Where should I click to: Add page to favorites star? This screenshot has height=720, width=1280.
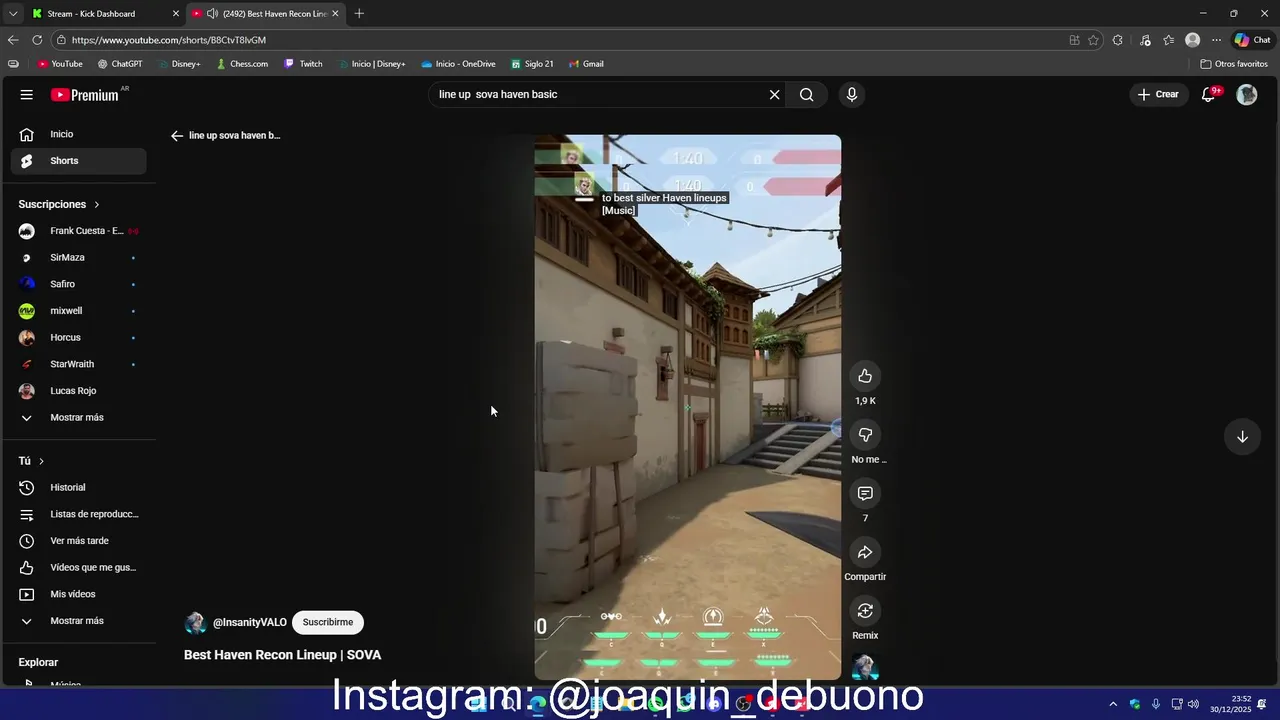[1093, 40]
